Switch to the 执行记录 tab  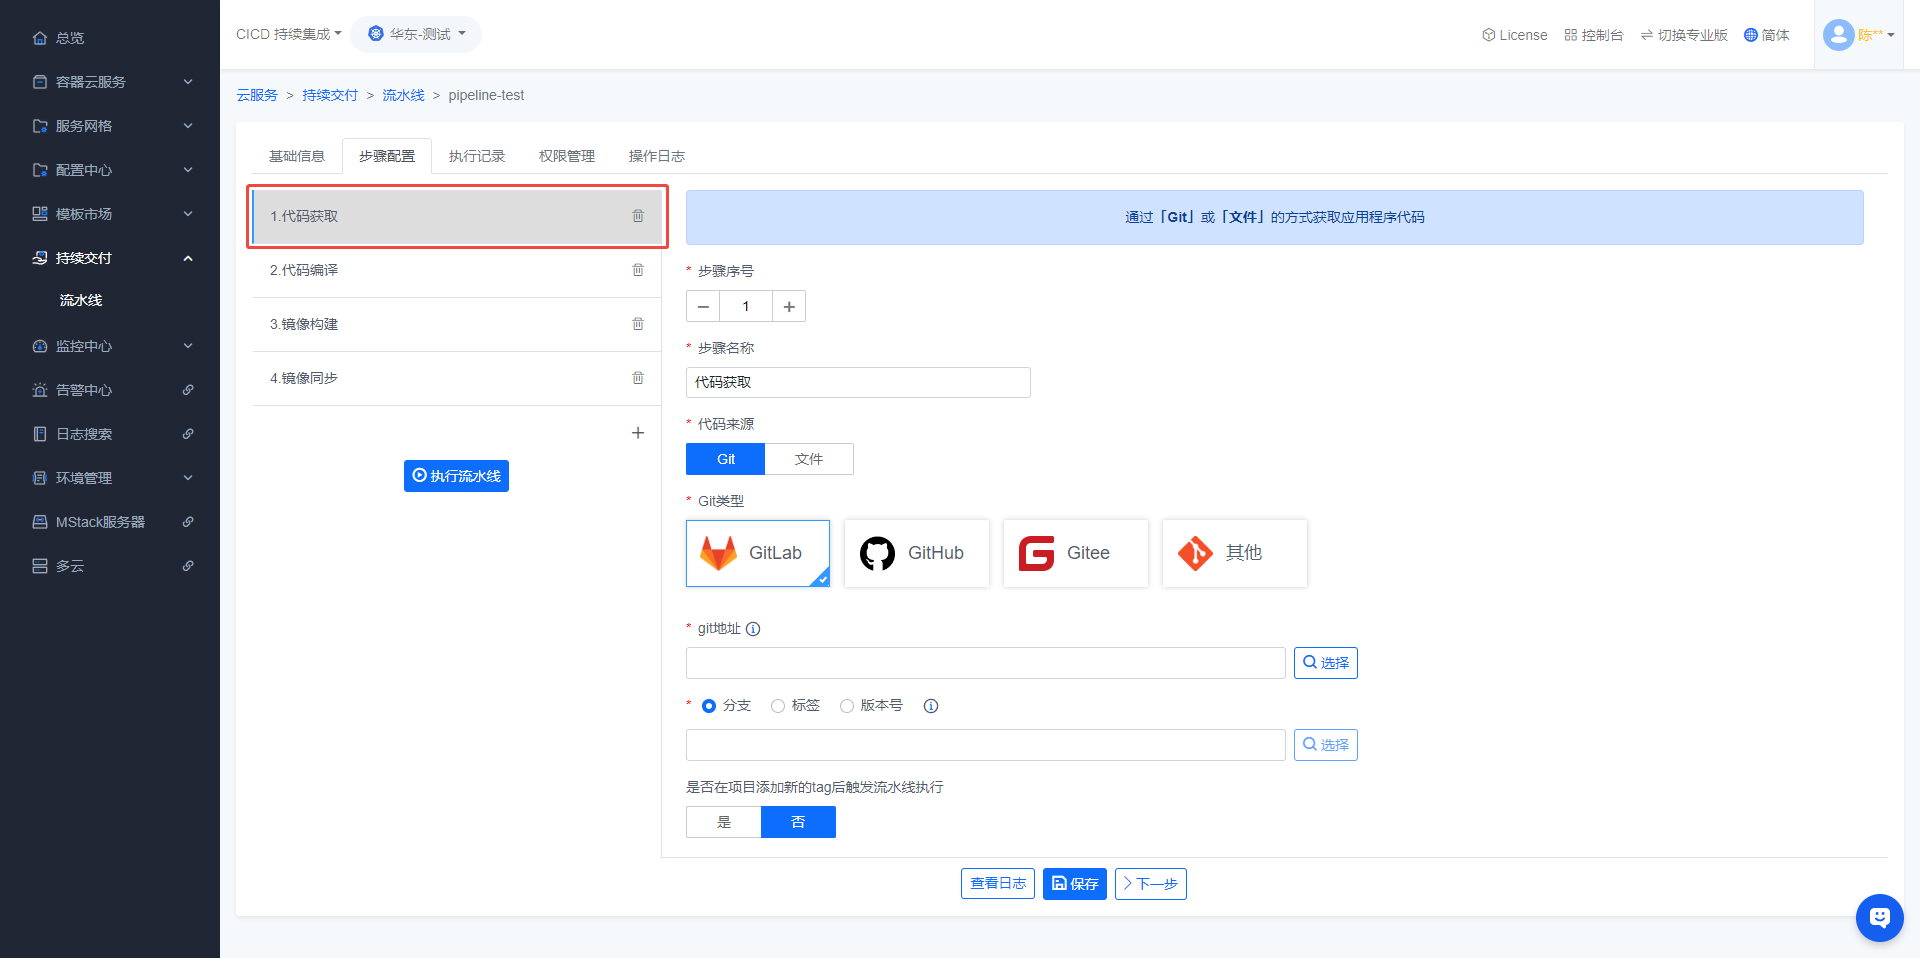(477, 156)
